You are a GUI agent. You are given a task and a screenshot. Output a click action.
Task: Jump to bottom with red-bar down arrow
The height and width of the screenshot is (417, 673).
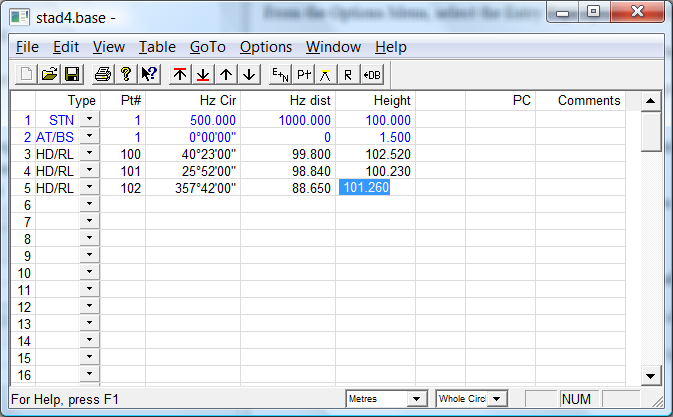coord(203,74)
